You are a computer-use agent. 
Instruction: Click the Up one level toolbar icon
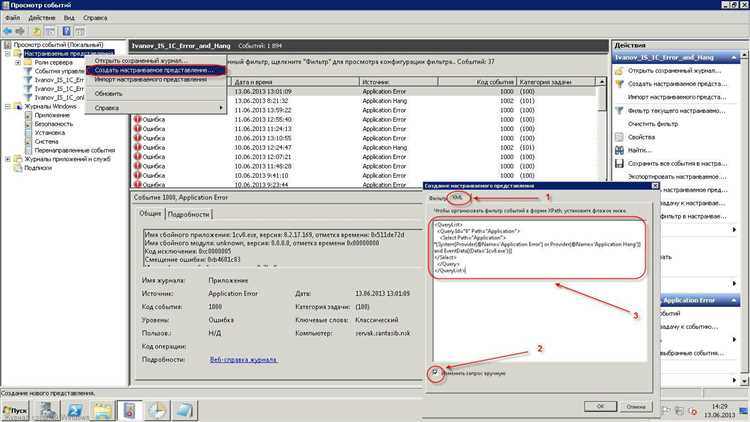coord(37,32)
